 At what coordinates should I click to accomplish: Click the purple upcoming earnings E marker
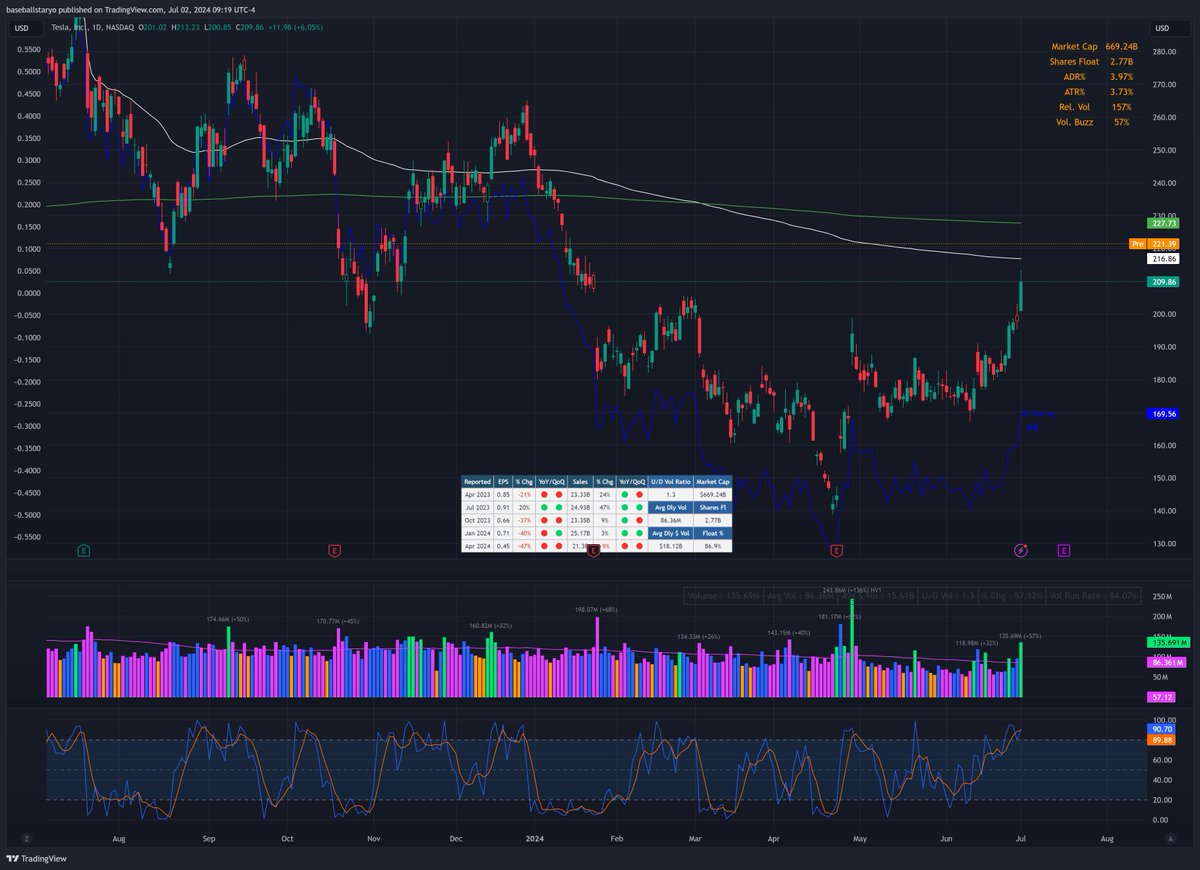[x=1064, y=550]
